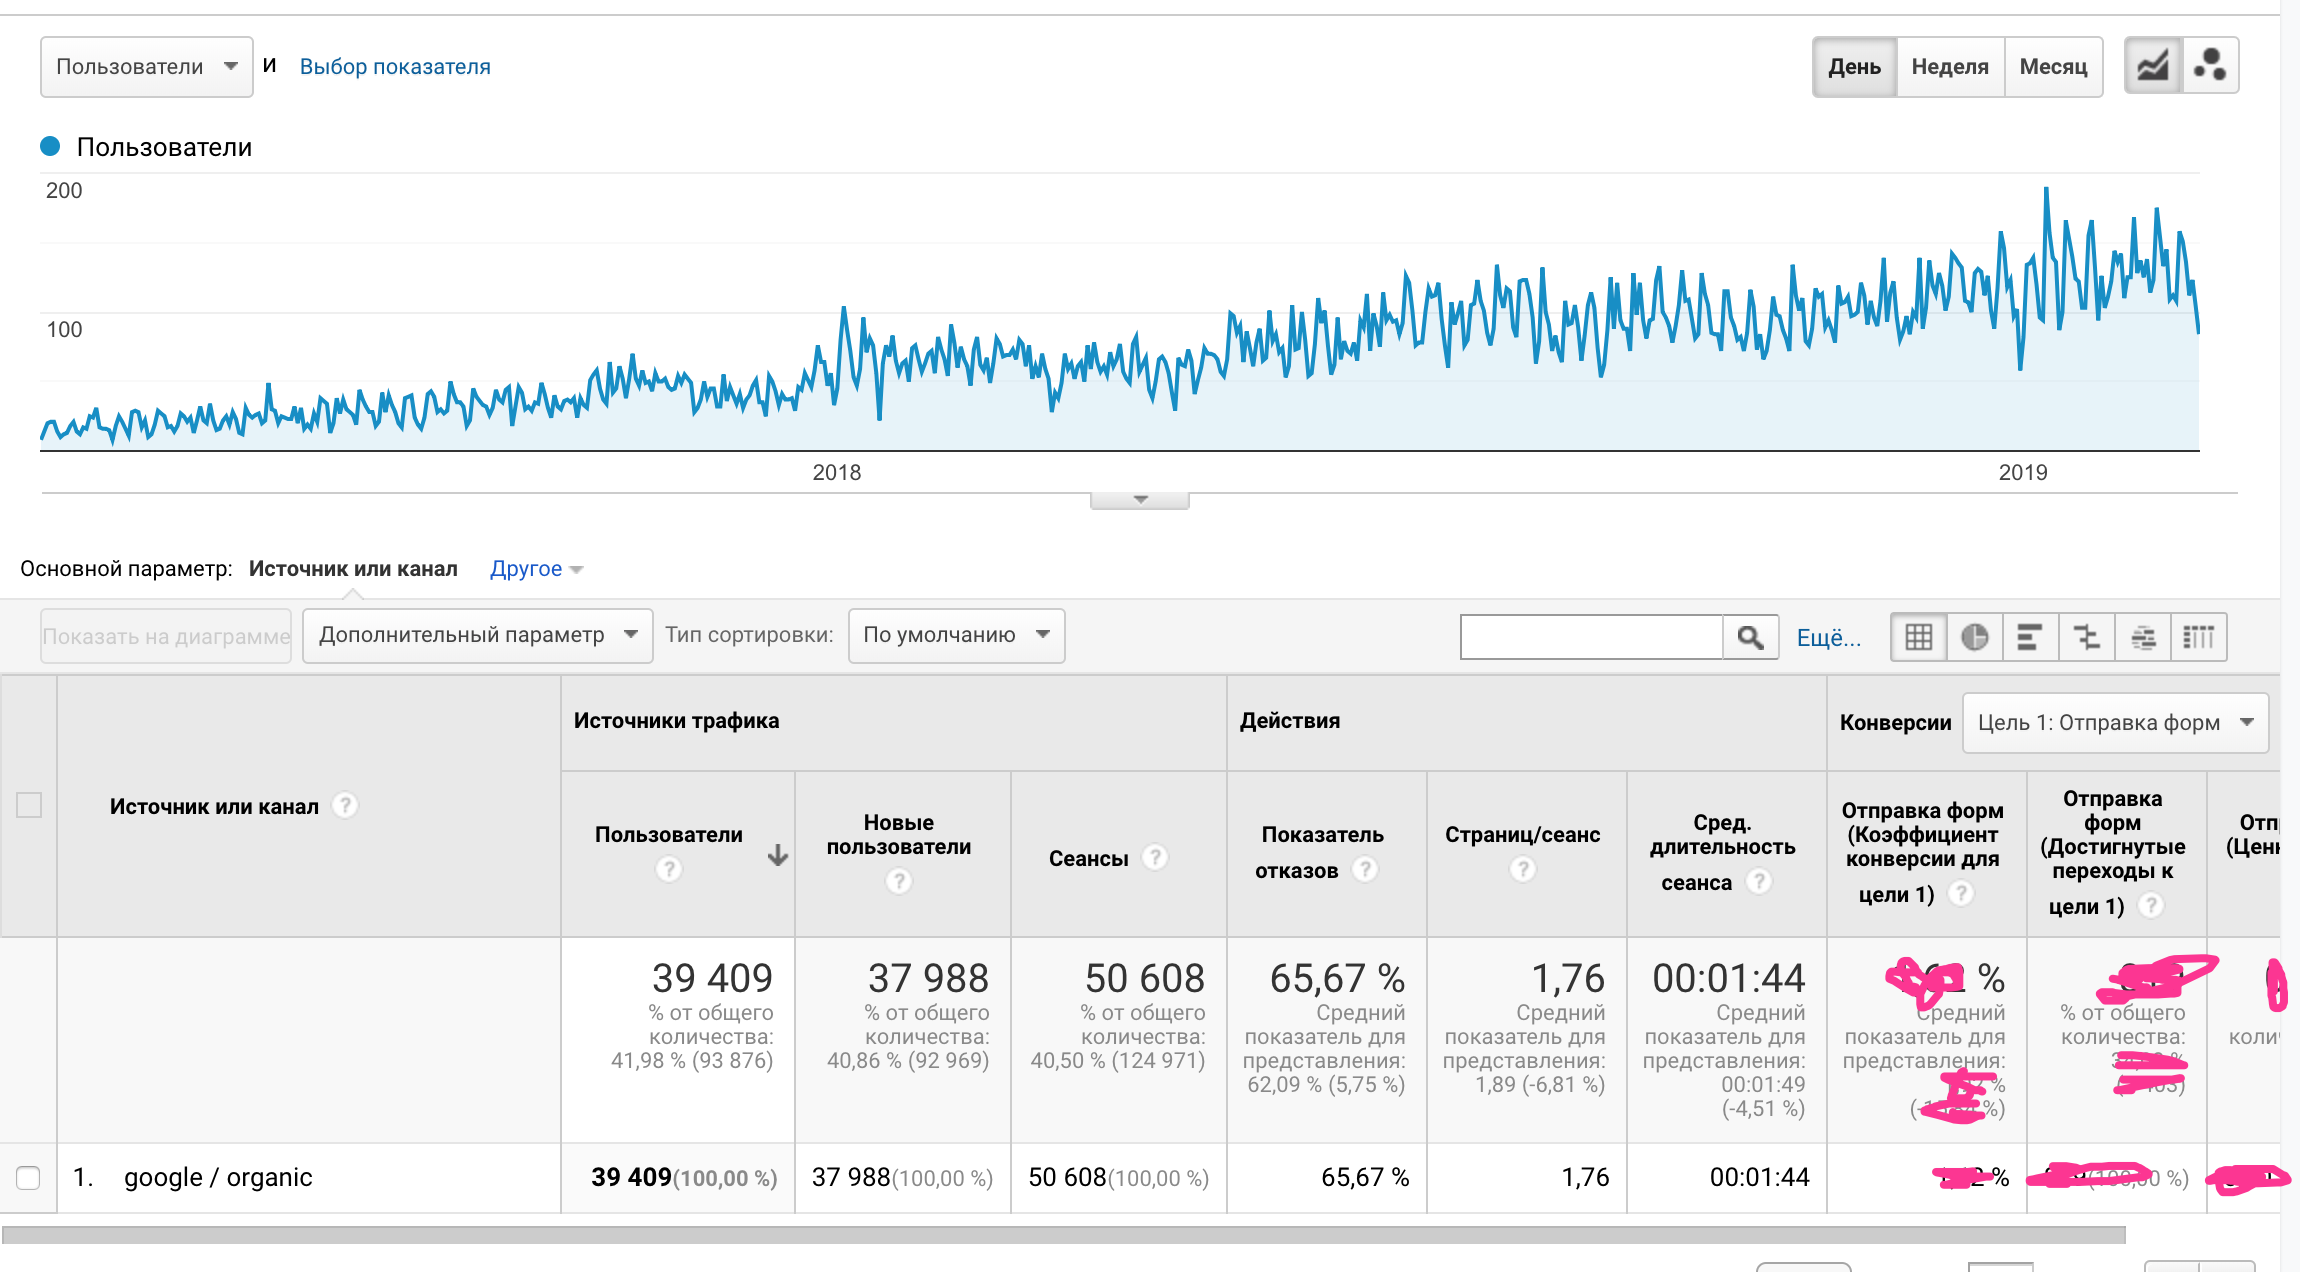This screenshot has width=2300, height=1272.
Task: Click the 2019 peak on the users chart
Action: pyautogui.click(x=2046, y=190)
